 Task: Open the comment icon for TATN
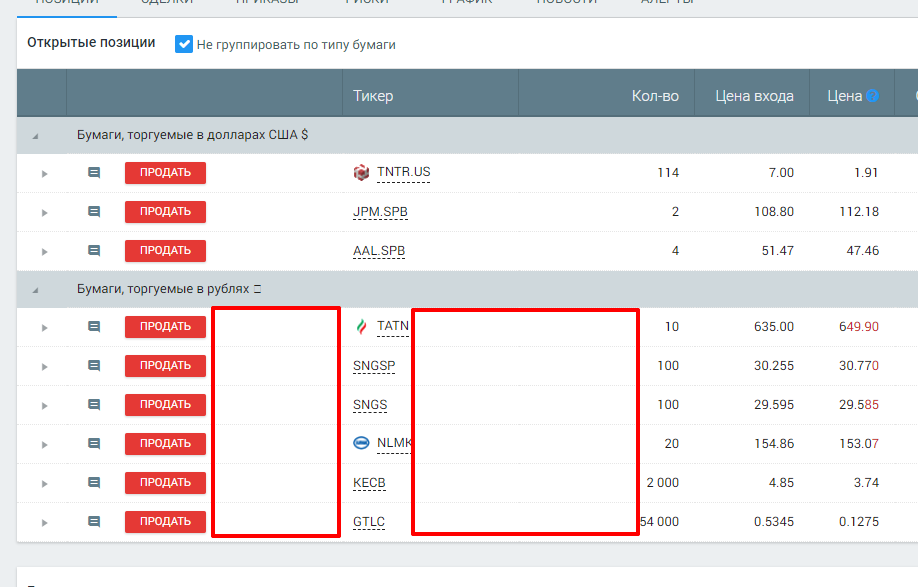pos(94,327)
